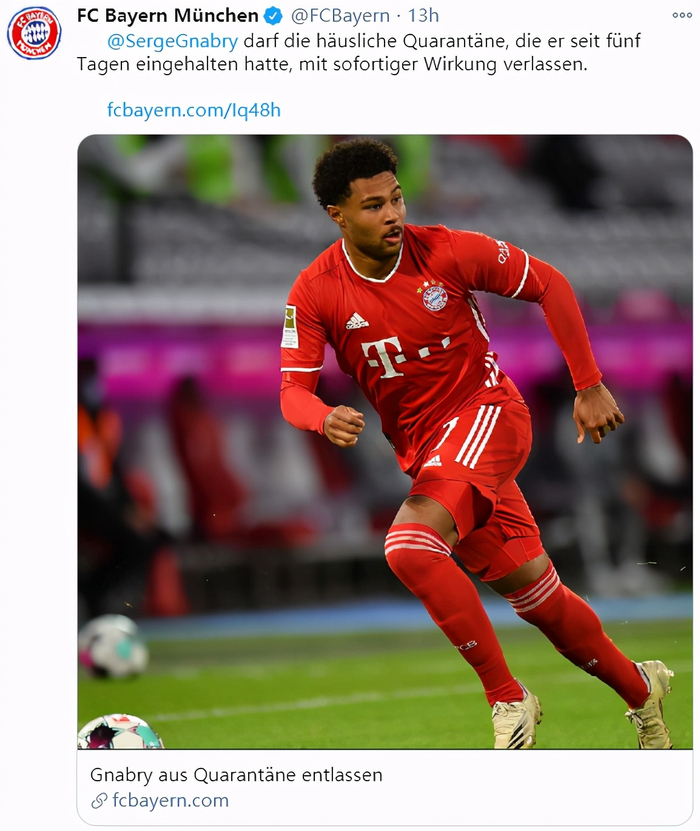Open the @SergeGnabry mention
Image resolution: width=700 pixels, height=831 pixels.
pyautogui.click(x=172, y=41)
